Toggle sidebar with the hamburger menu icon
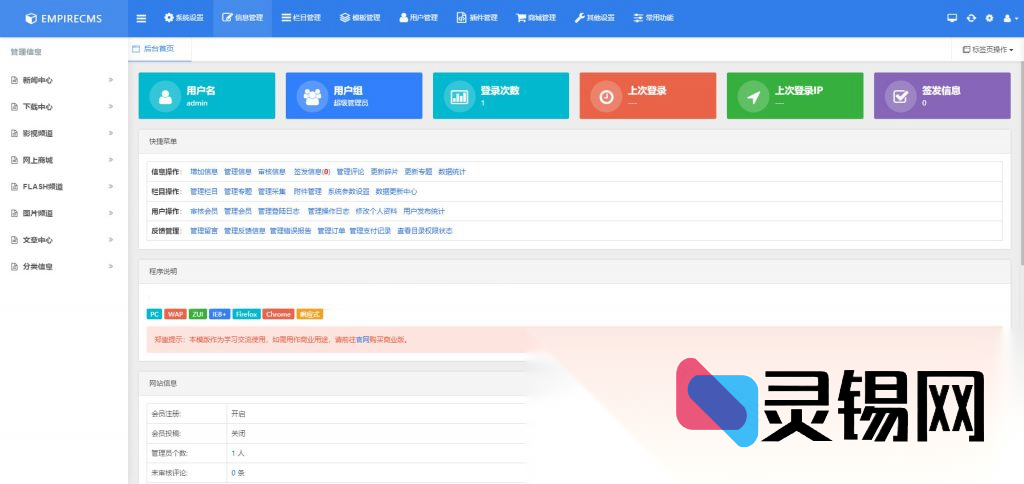 point(141,18)
